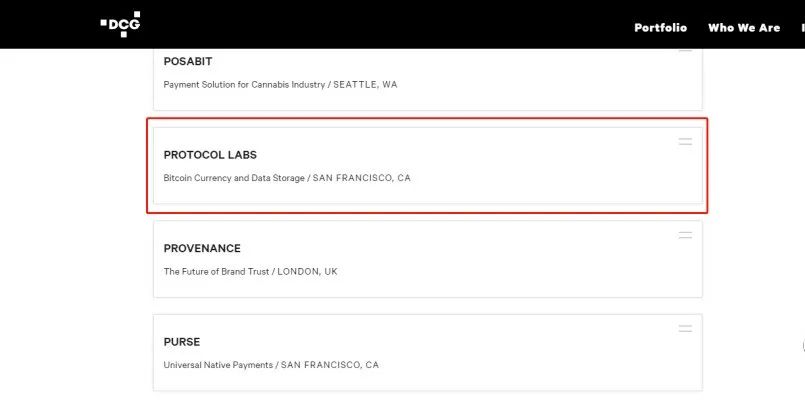Viewport: 805px width, 403px height.
Task: Select Bitcoin Currency and Data Storage text
Action: click(x=234, y=178)
